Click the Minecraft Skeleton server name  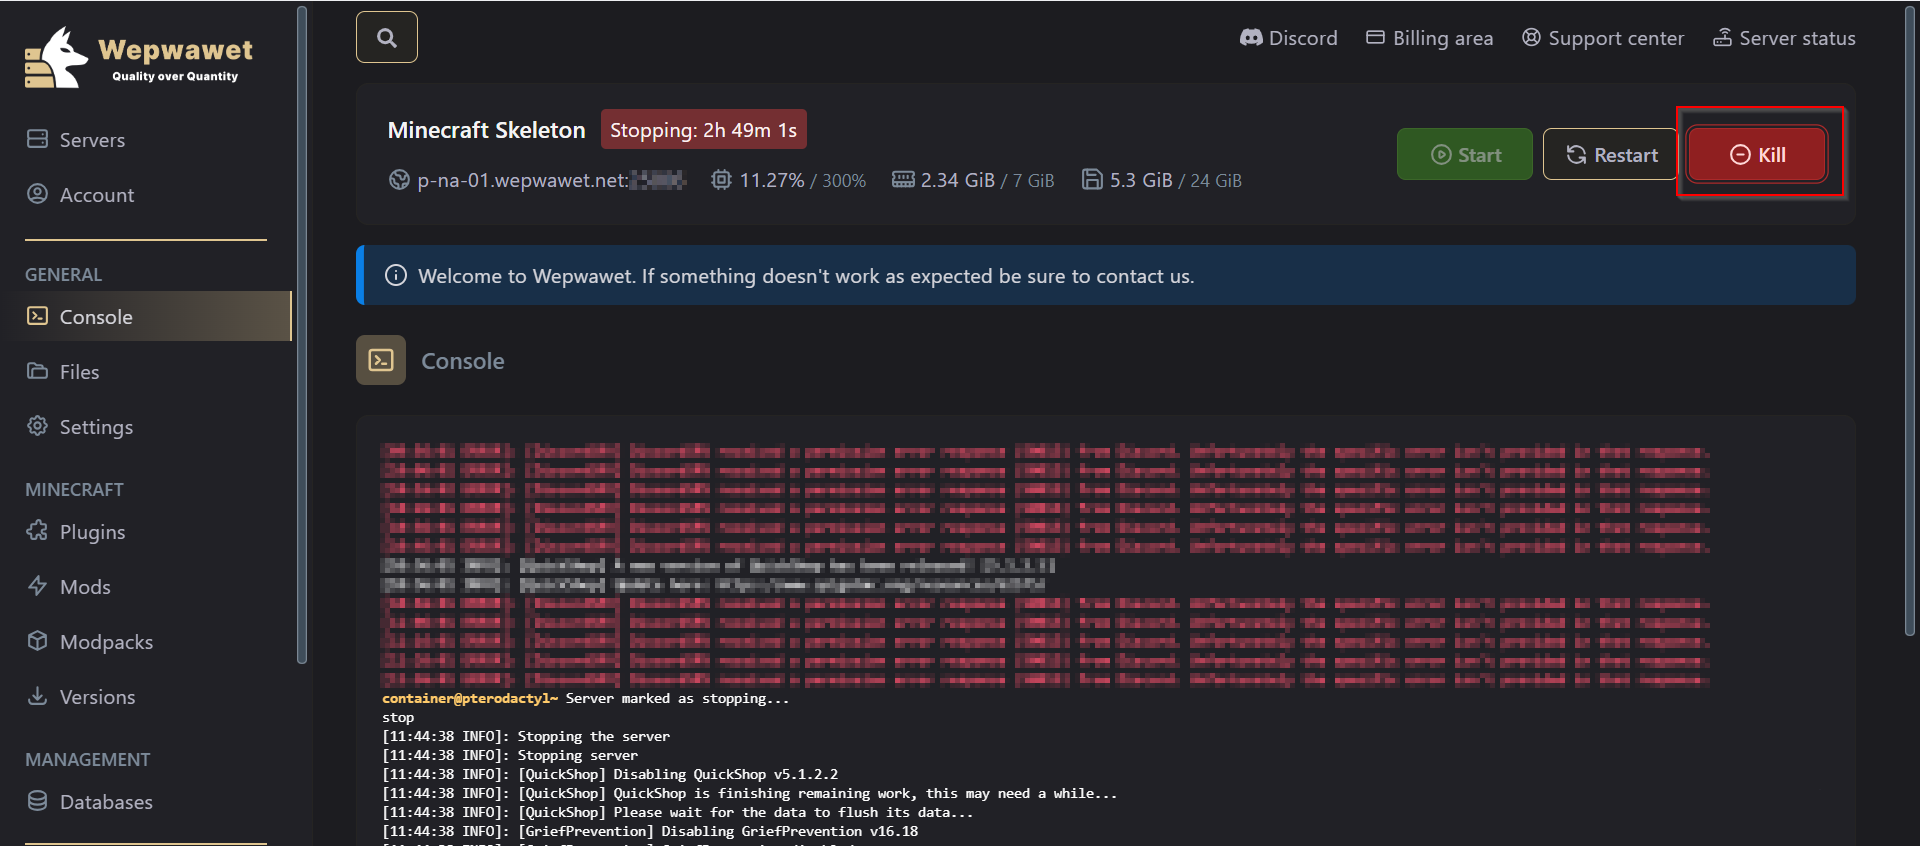click(486, 130)
